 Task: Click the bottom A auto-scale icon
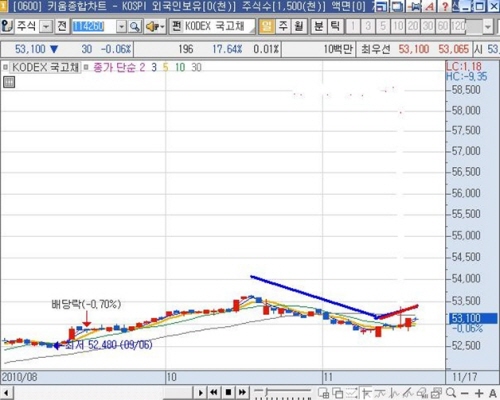coord(493,393)
